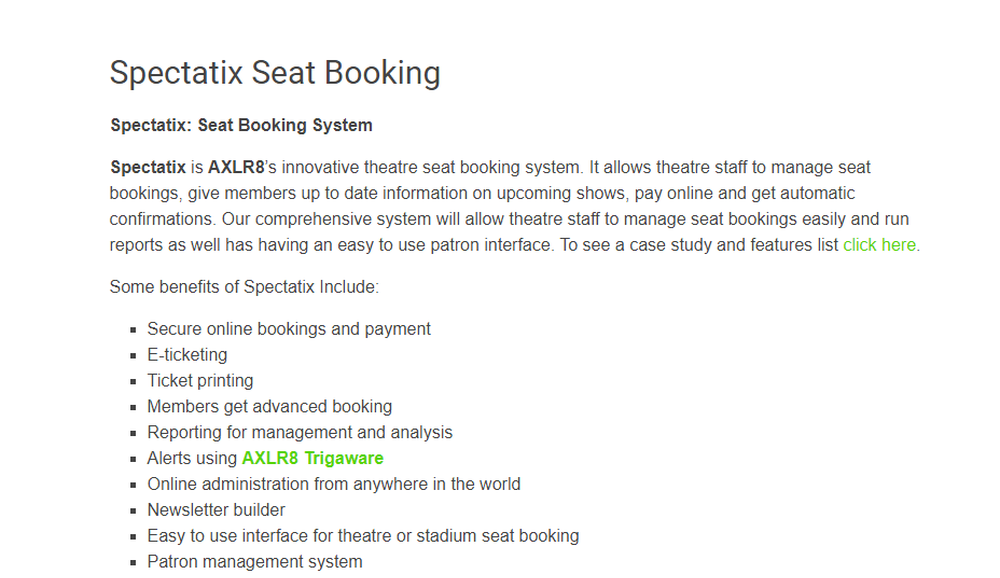Click 'Easy to use interface for theatre' bullet
The image size is (1000, 578).
coord(362,536)
